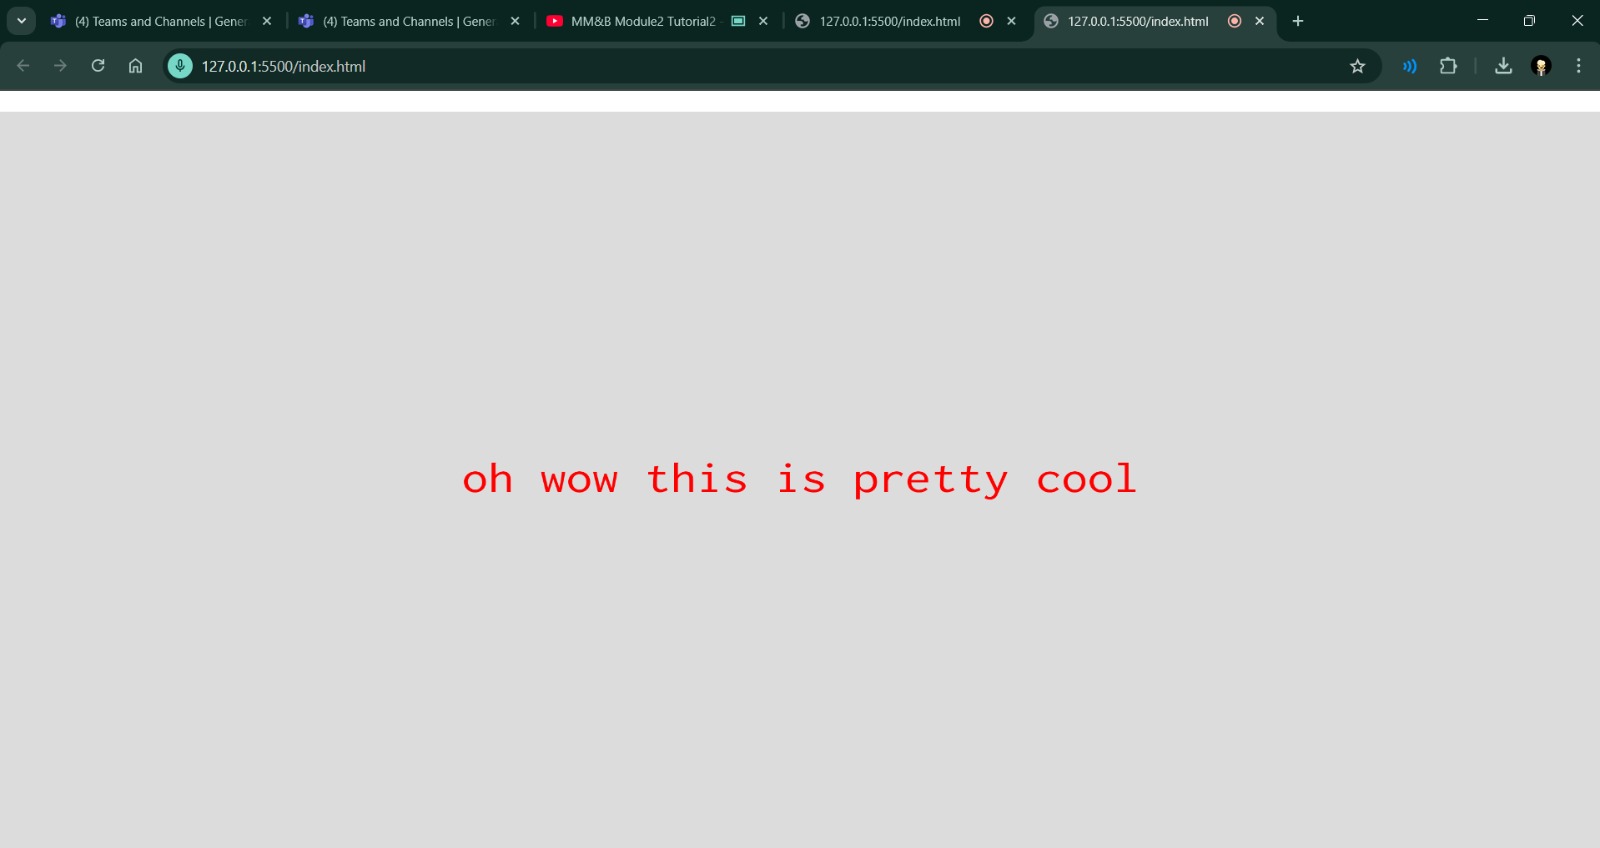Viewport: 1600px width, 848px height.
Task: Open the Downloads panel
Action: click(1503, 66)
